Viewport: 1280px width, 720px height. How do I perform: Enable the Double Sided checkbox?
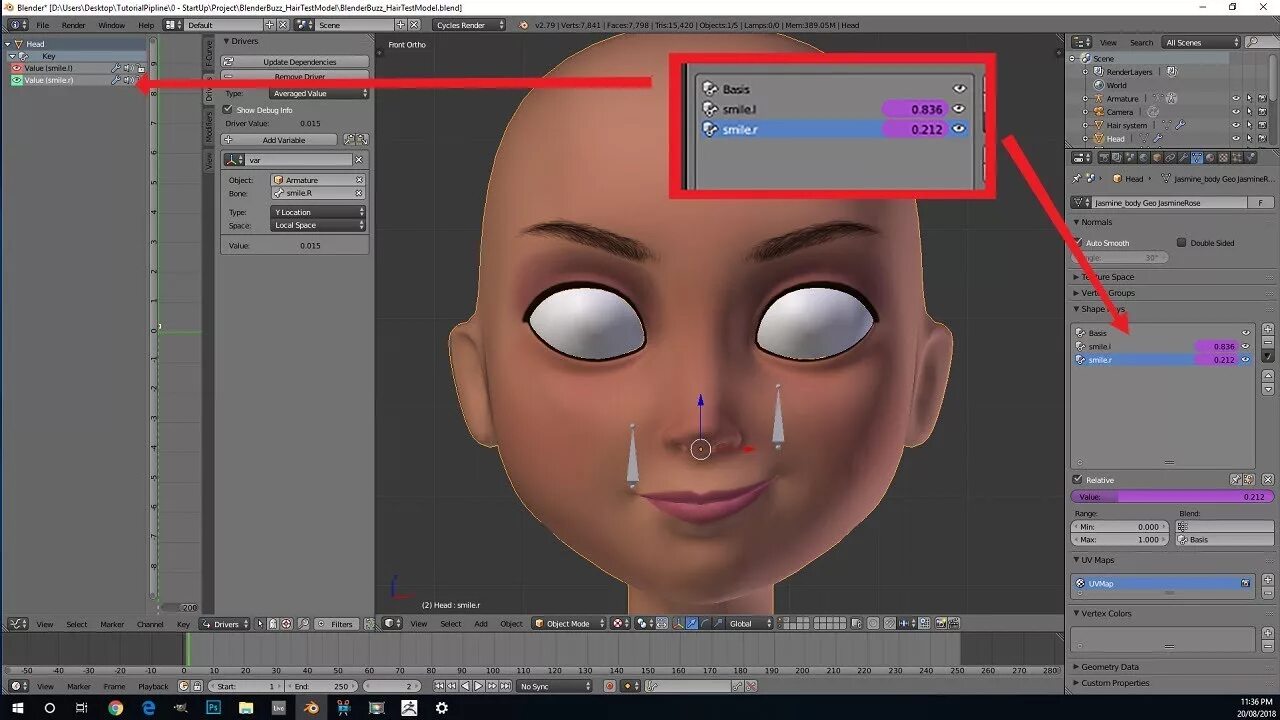[1181, 243]
